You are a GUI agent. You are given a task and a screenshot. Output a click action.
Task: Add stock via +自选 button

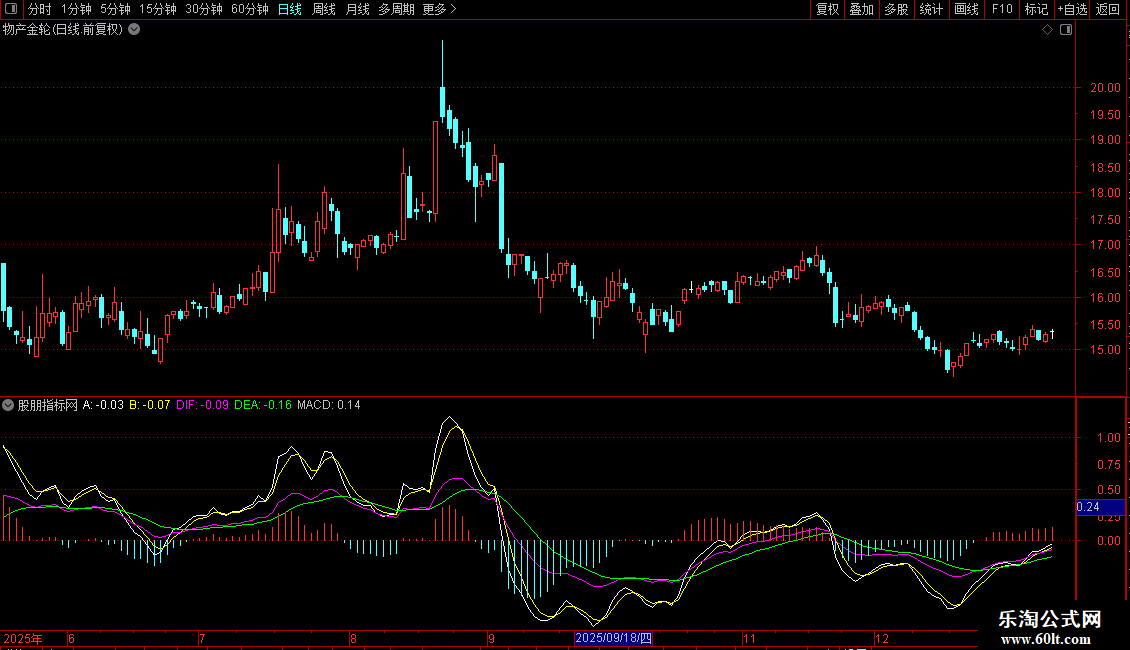pyautogui.click(x=1072, y=10)
